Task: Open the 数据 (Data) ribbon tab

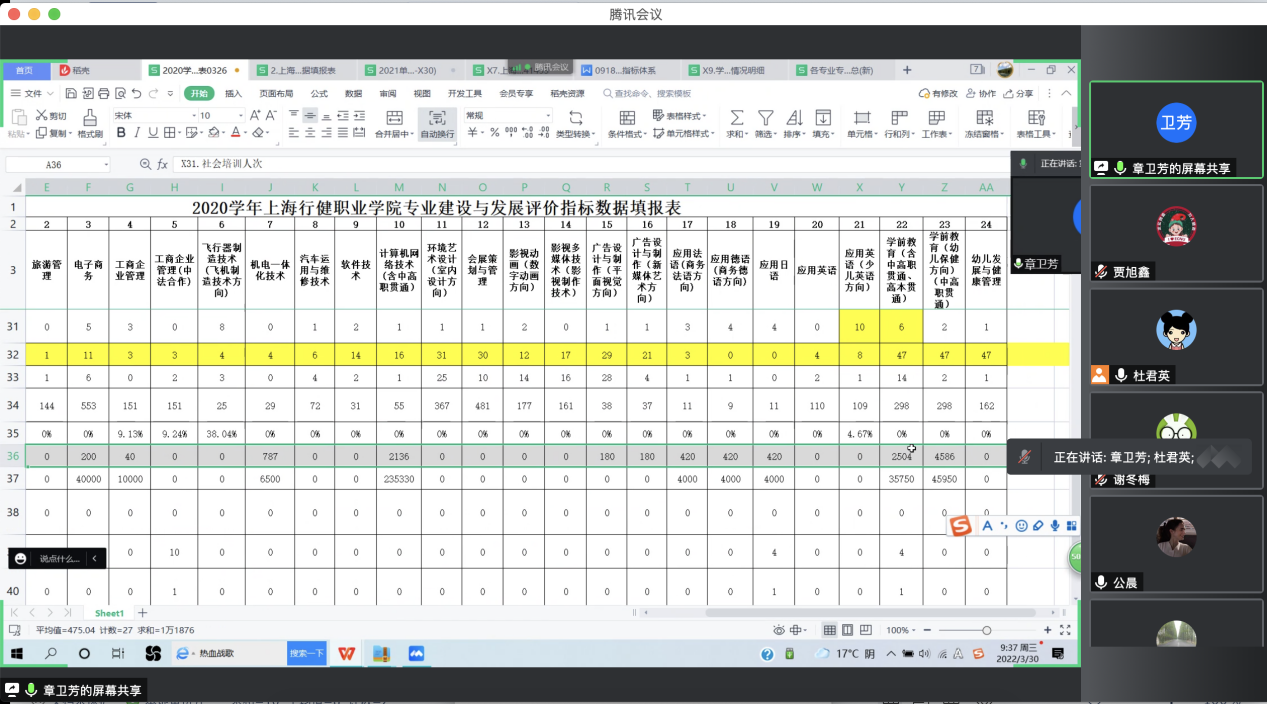Action: click(x=353, y=94)
